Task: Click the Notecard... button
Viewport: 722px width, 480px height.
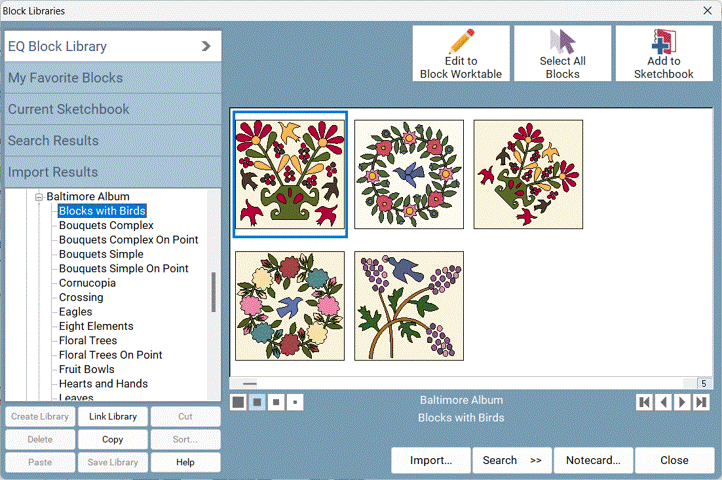Action: (x=593, y=461)
